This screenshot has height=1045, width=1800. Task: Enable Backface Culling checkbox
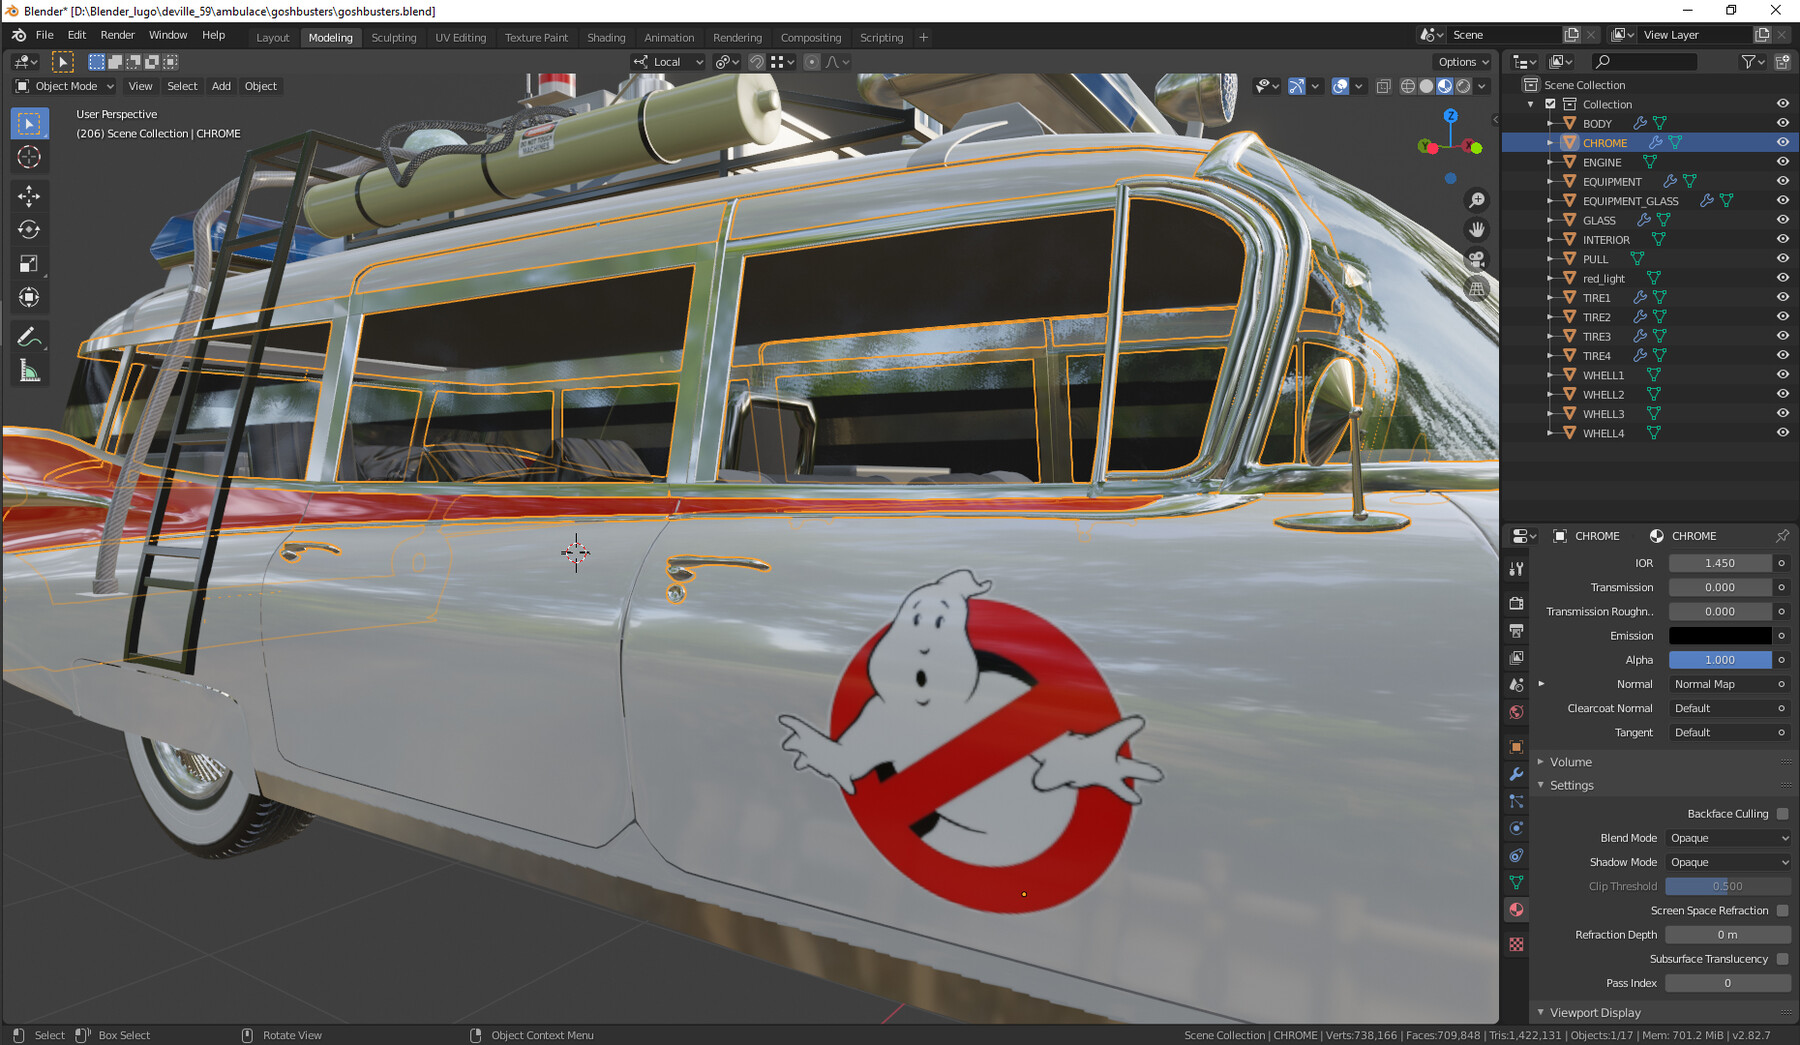coord(1782,814)
